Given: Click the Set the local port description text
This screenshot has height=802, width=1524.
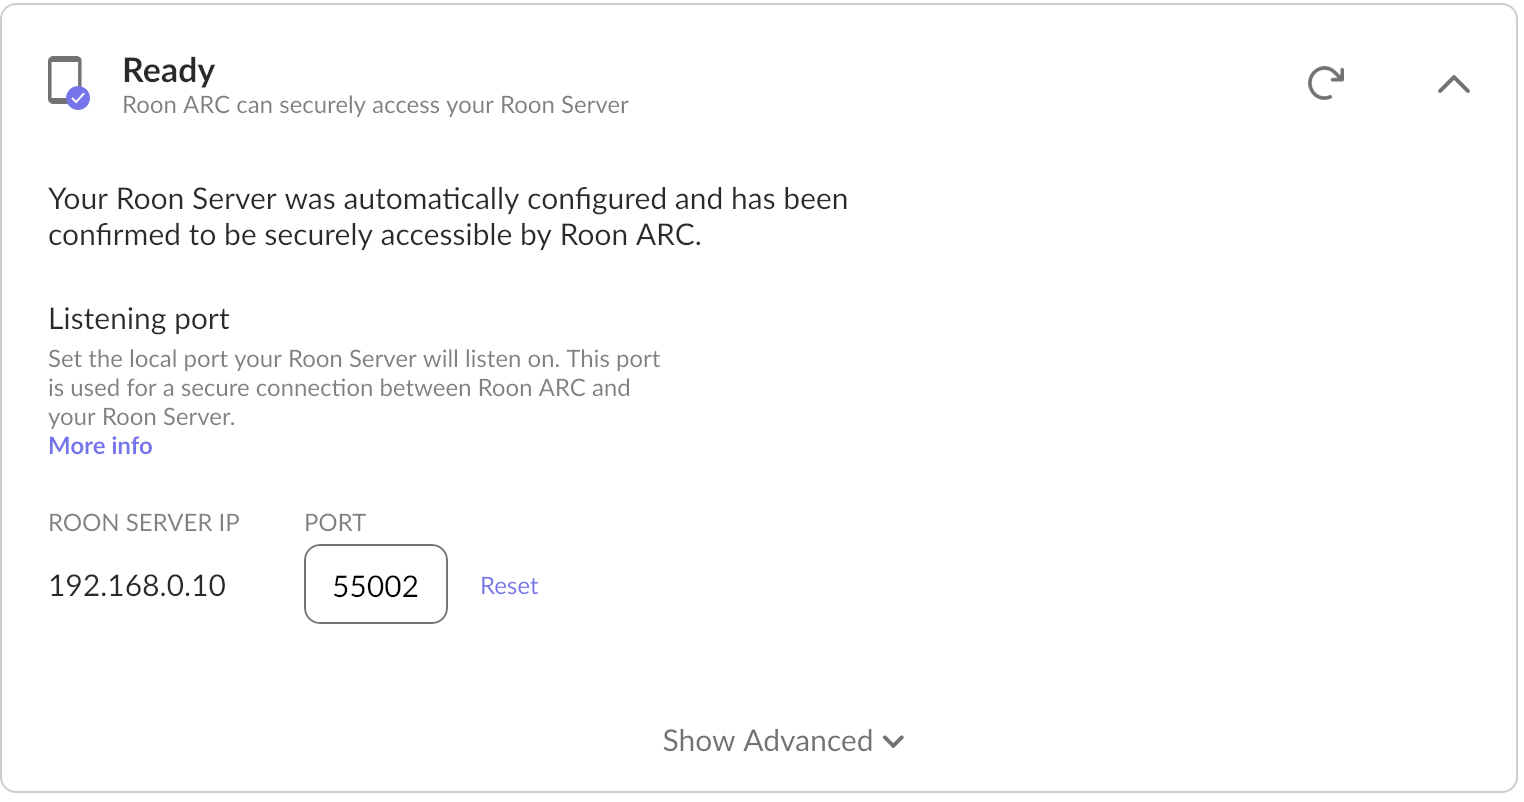Looking at the screenshot, I should tap(354, 388).
